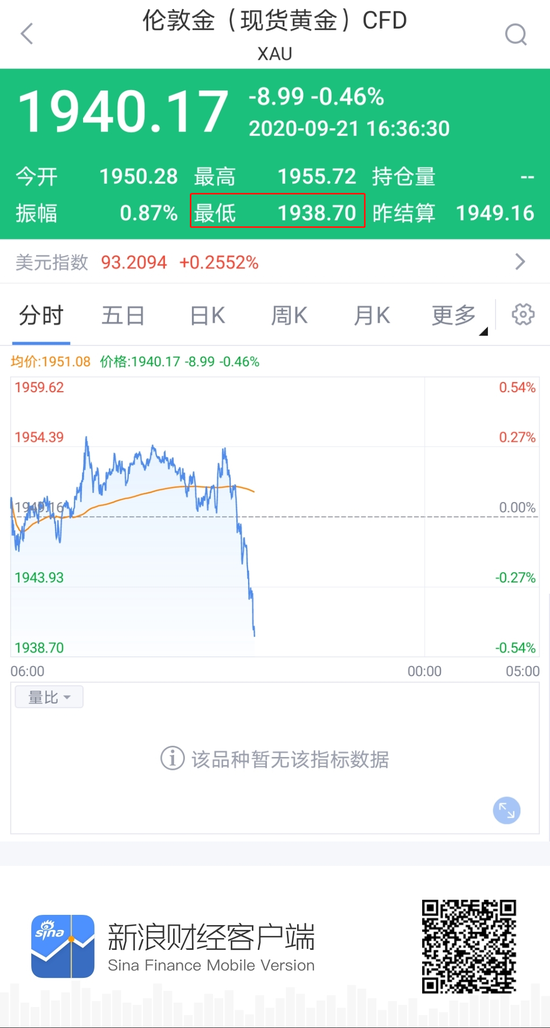Open the 美元指数 row chevron
The image size is (550, 1028).
tap(521, 262)
